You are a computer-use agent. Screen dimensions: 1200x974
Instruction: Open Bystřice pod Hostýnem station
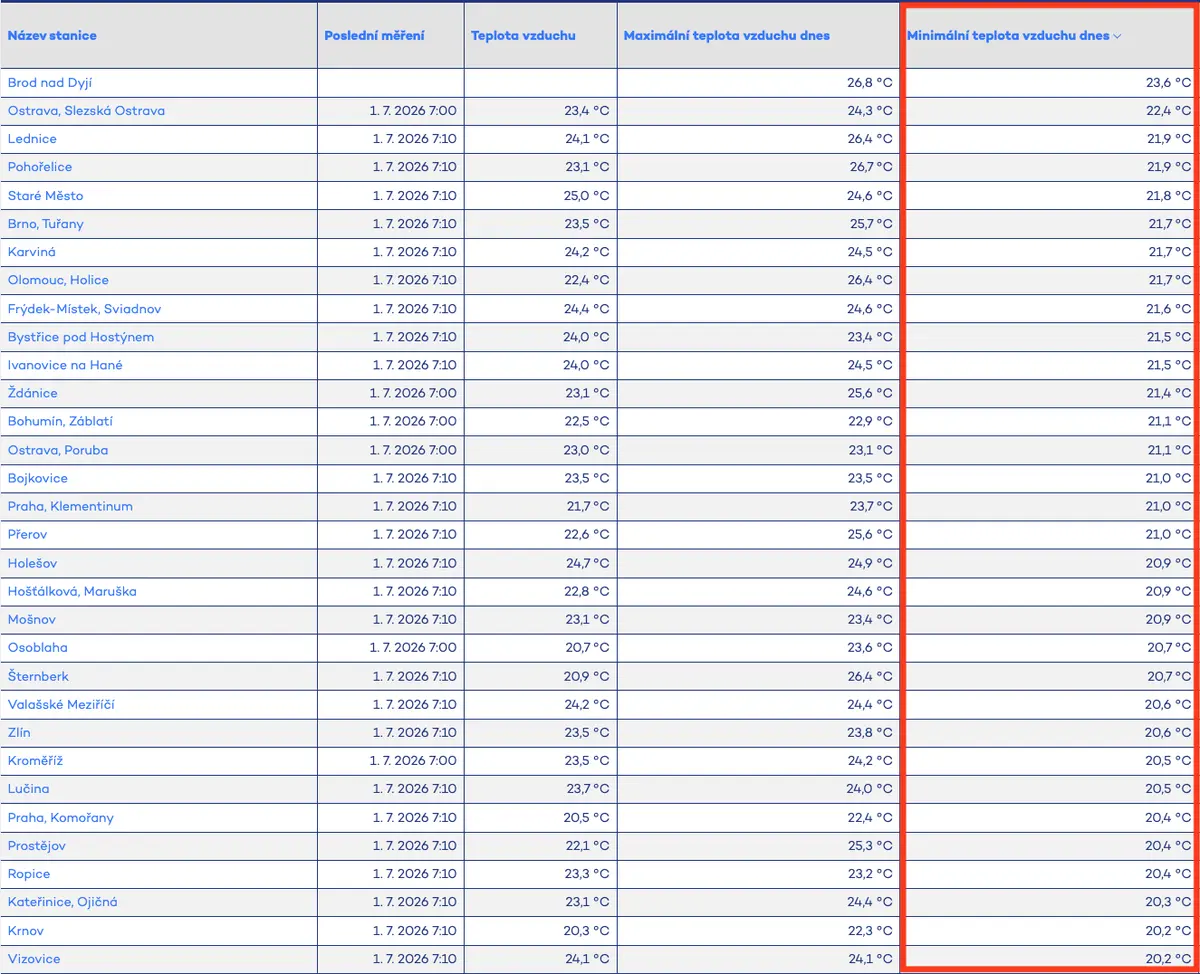[x=81, y=337]
